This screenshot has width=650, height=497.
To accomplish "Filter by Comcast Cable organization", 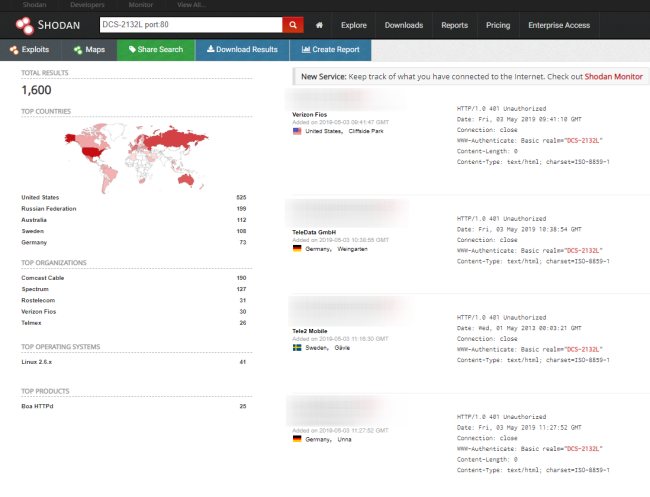I will point(43,278).
